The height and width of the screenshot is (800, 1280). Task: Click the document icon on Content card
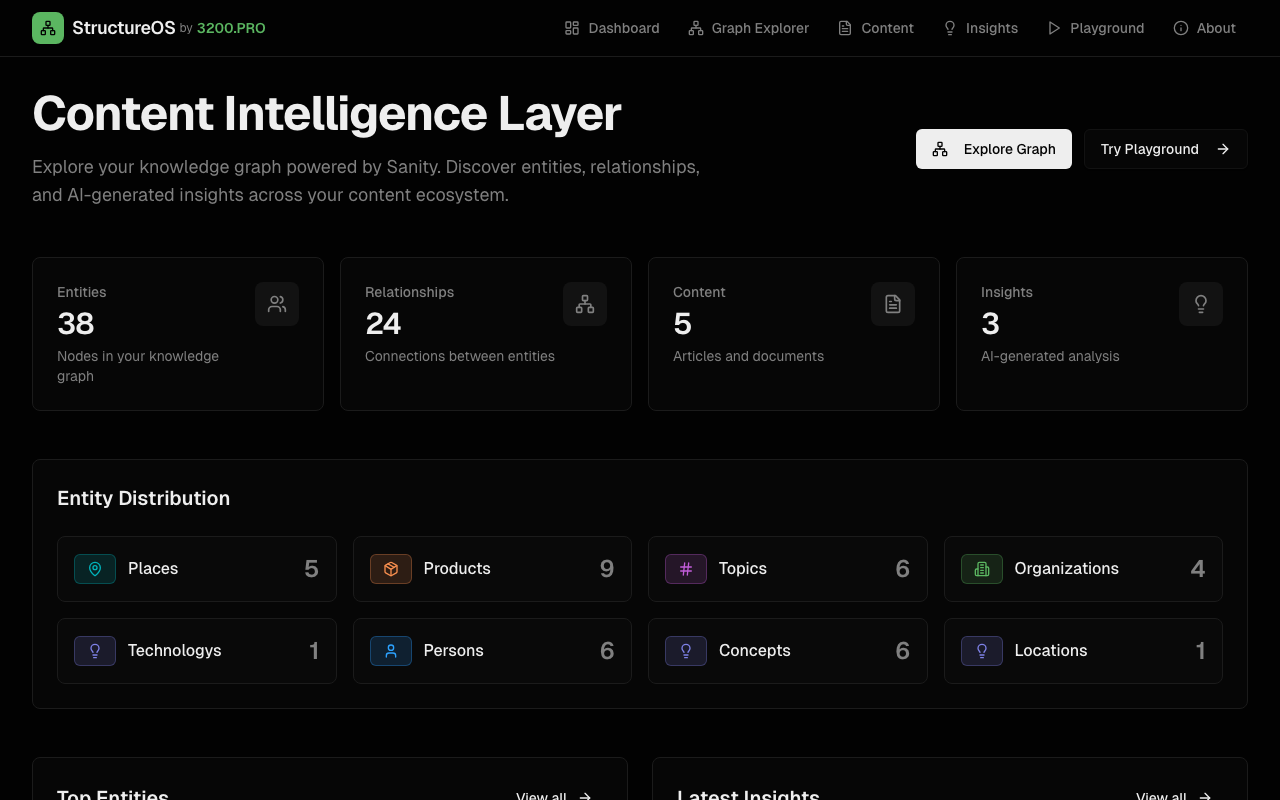(893, 304)
